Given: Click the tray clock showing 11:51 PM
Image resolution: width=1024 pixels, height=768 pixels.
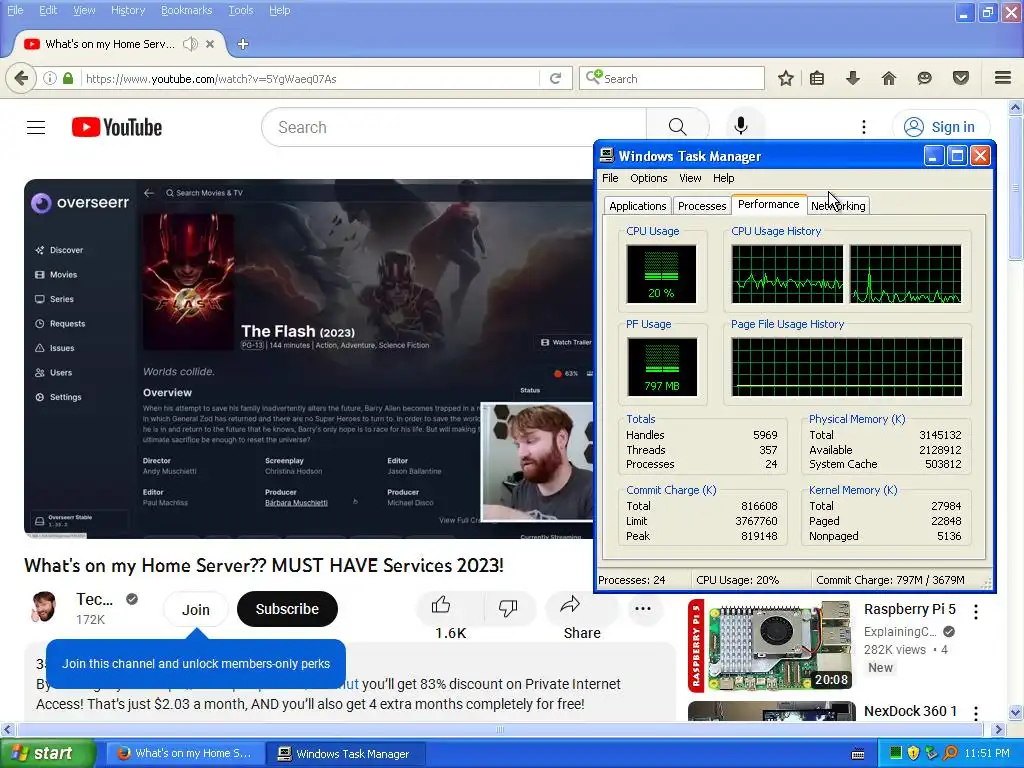Looking at the screenshot, I should point(987,754).
